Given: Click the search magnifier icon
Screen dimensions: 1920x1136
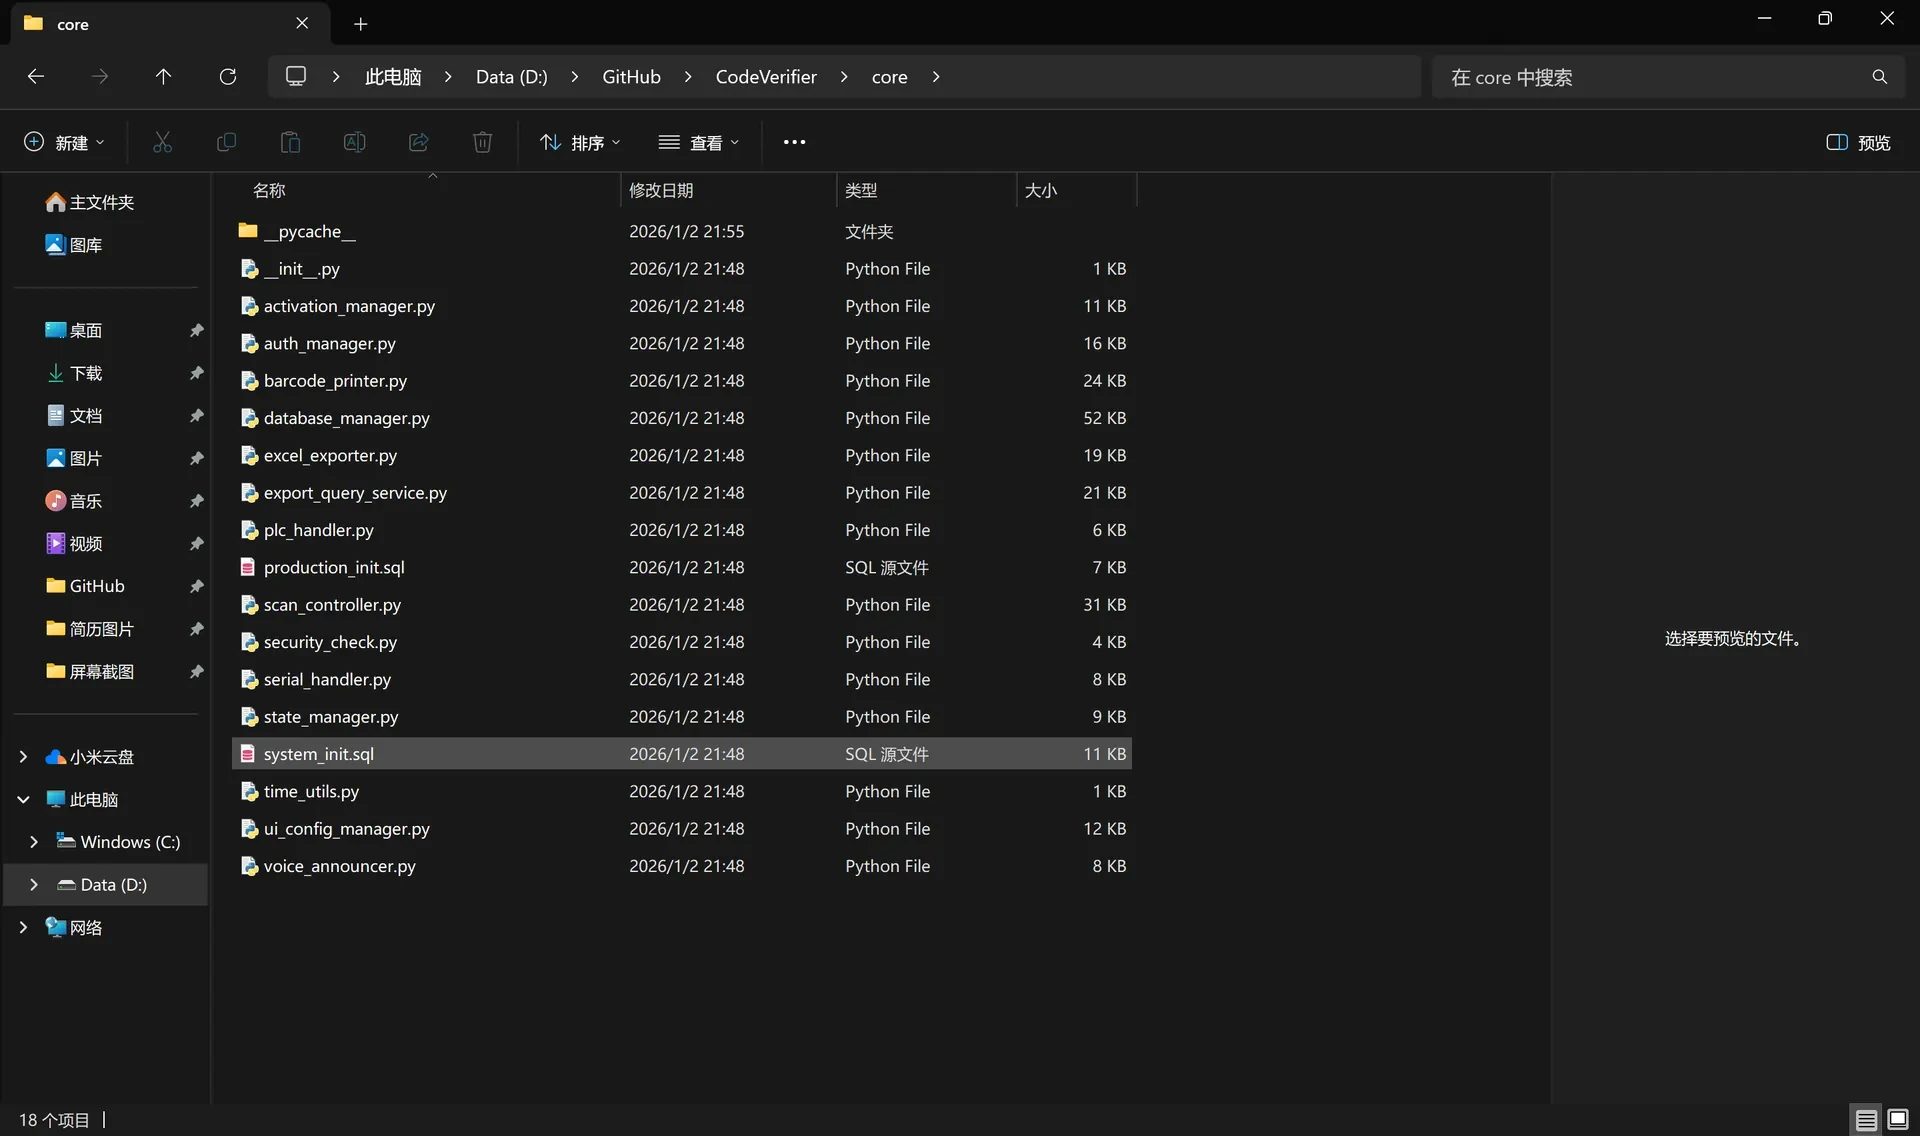Looking at the screenshot, I should point(1879,77).
